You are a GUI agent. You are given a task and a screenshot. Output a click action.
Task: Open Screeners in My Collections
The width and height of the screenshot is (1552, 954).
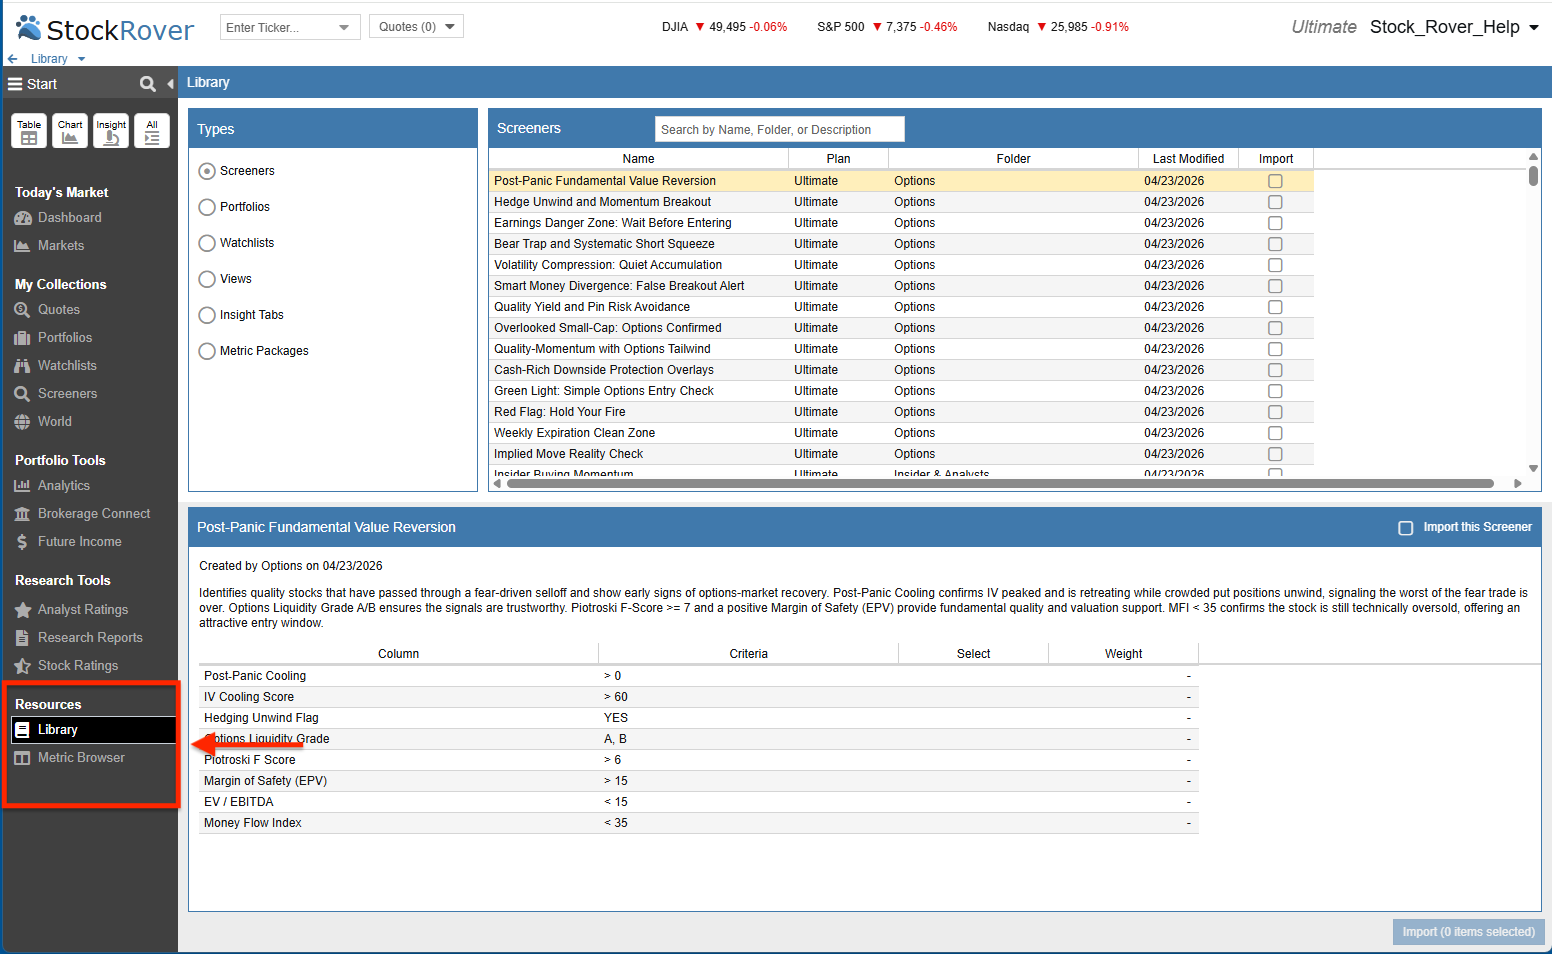click(x=67, y=393)
